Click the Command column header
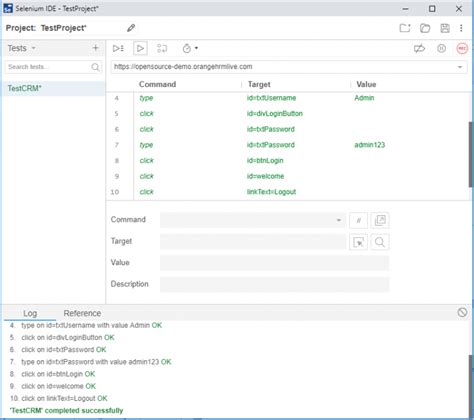The image size is (474, 420). pyautogui.click(x=157, y=84)
